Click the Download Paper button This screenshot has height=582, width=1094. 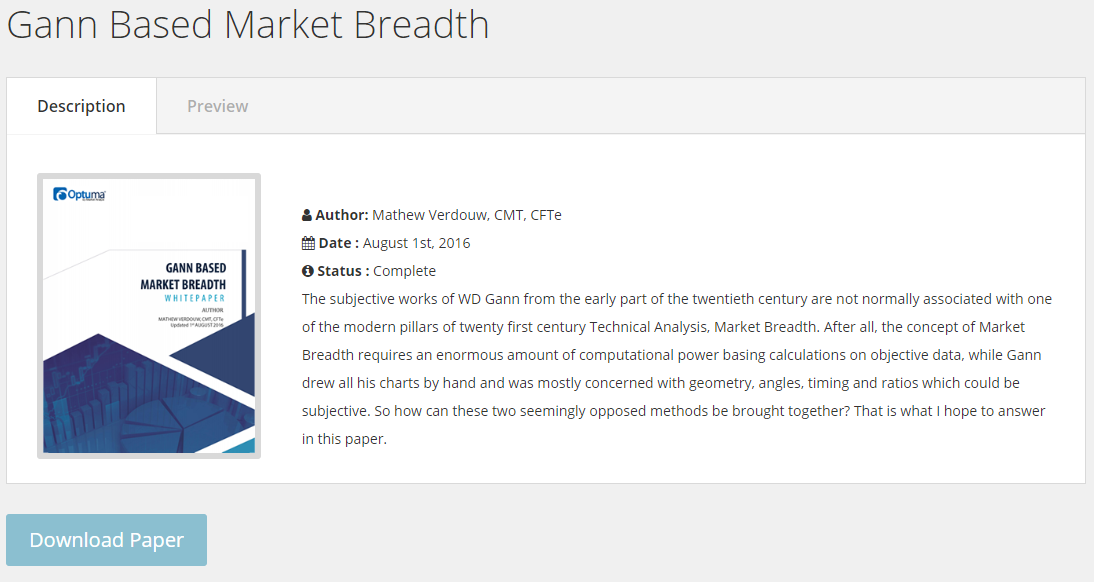click(x=106, y=539)
